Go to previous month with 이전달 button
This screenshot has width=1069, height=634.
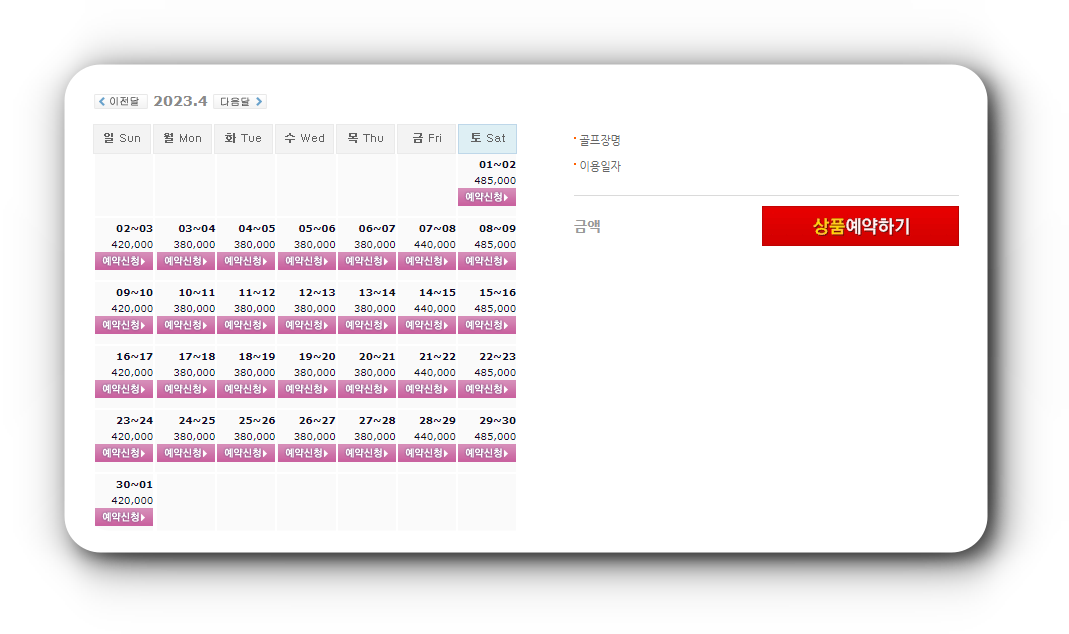click(x=121, y=102)
